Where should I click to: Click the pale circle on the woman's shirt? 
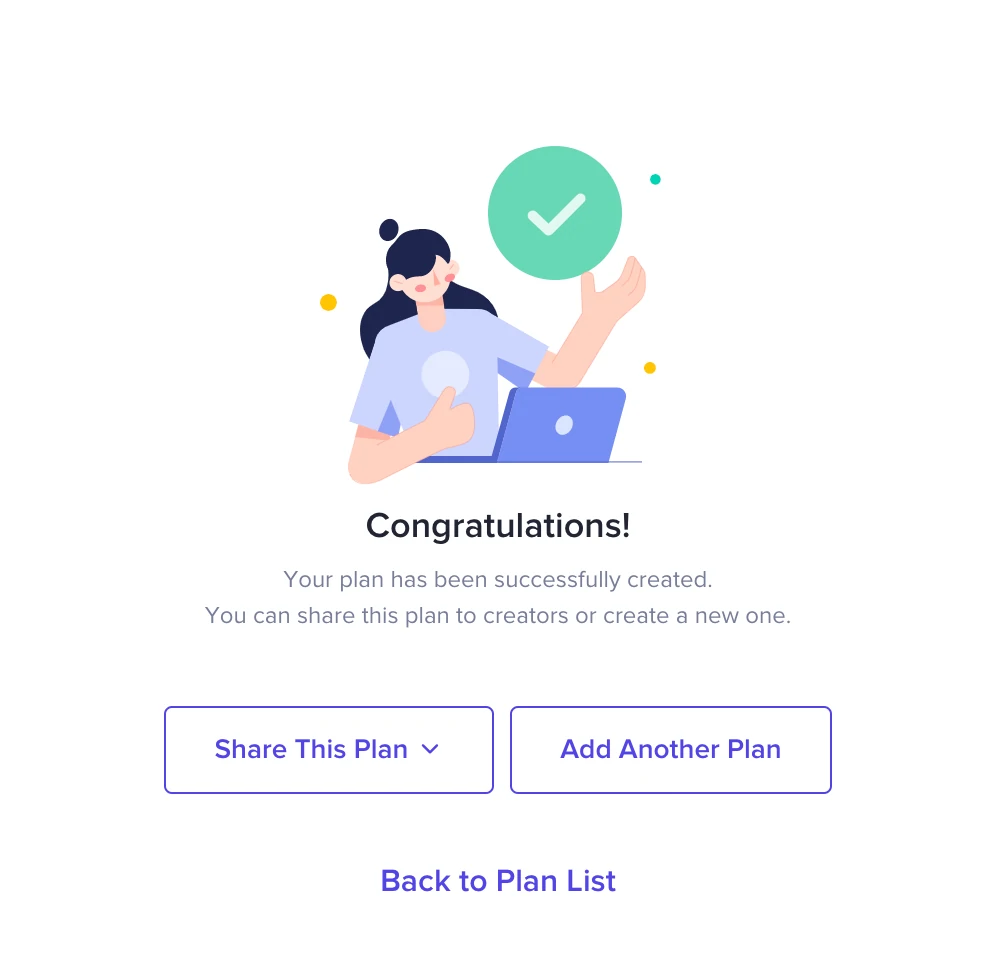click(x=445, y=373)
